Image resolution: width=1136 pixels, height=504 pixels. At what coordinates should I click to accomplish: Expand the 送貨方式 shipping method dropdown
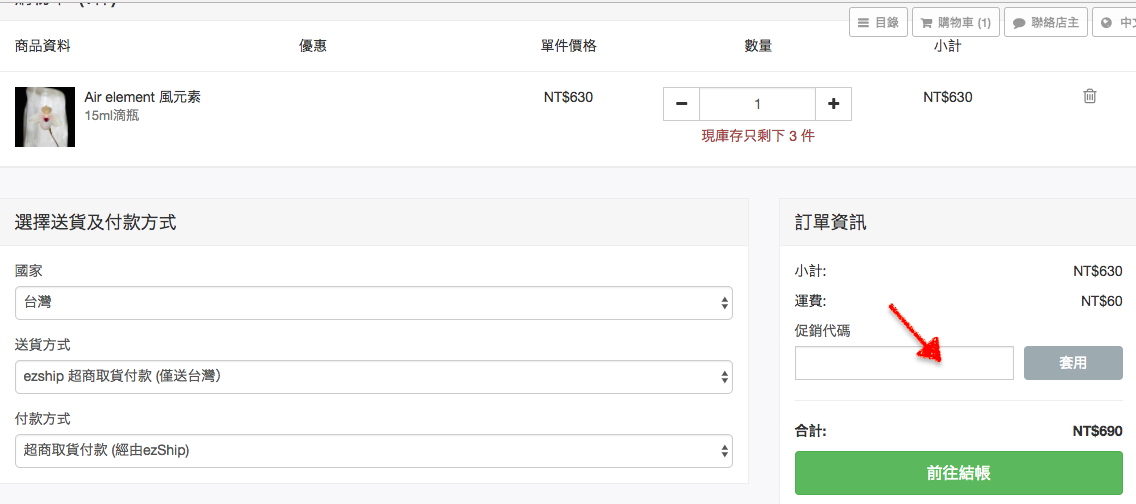pos(373,377)
